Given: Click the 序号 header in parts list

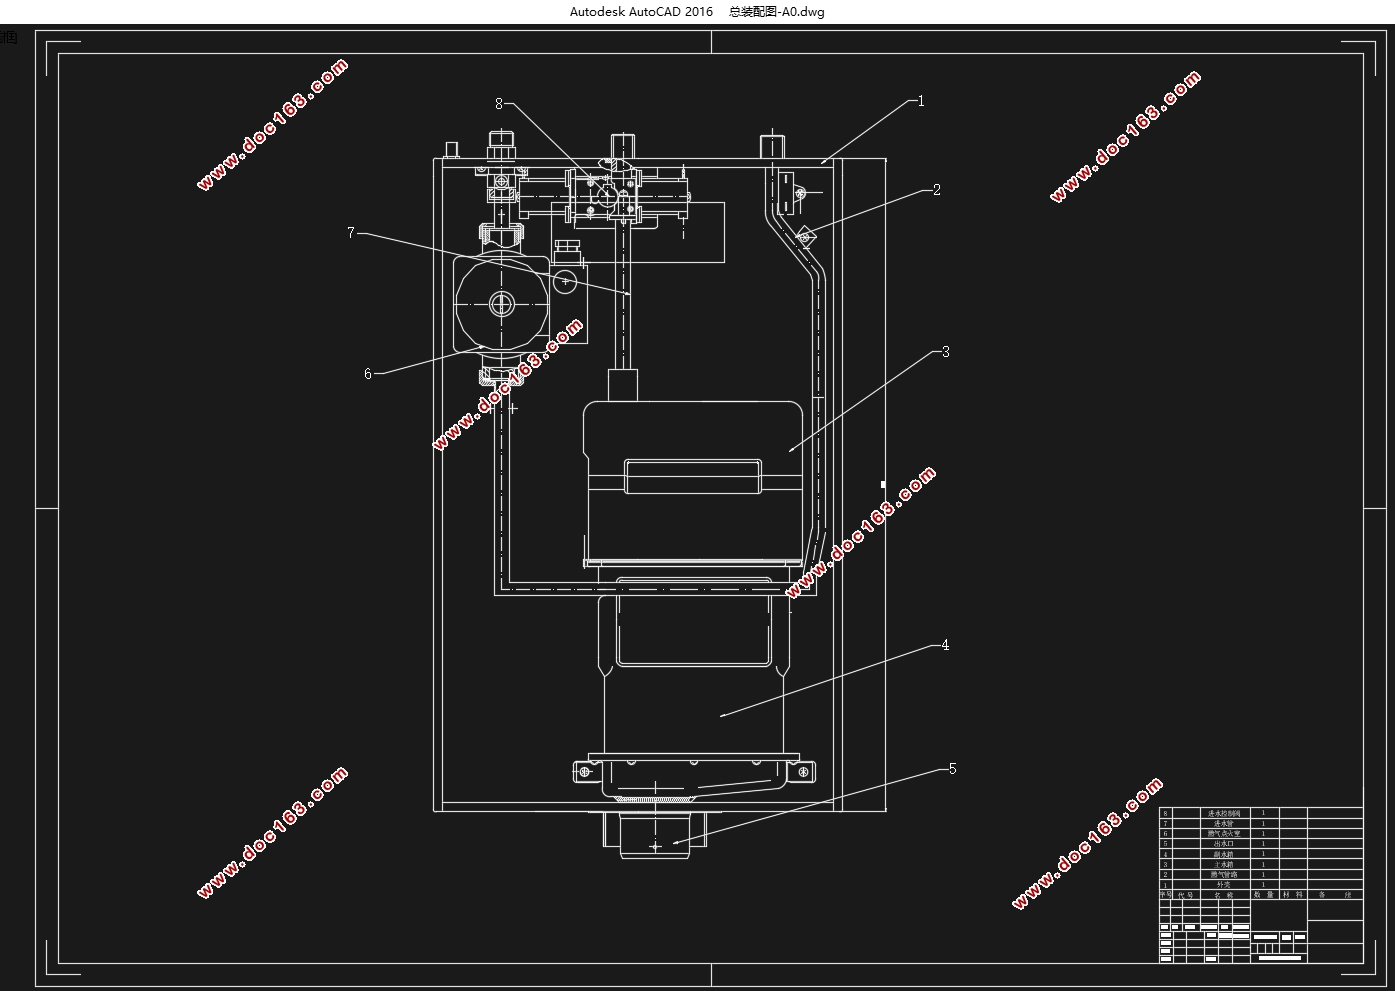Looking at the screenshot, I should pos(1165,894).
